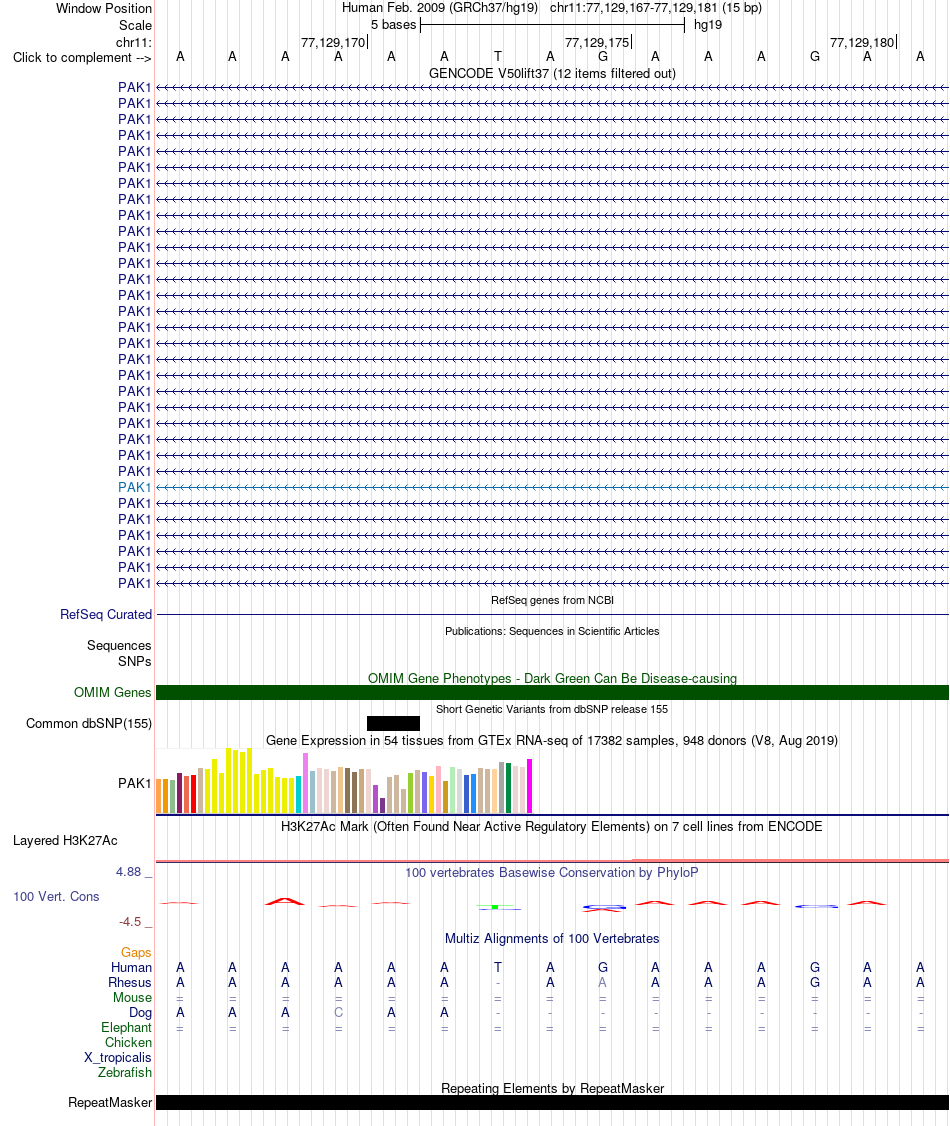The image size is (950, 1126).
Task: Click the "100 Vert. Cons" label
Action: 56,897
